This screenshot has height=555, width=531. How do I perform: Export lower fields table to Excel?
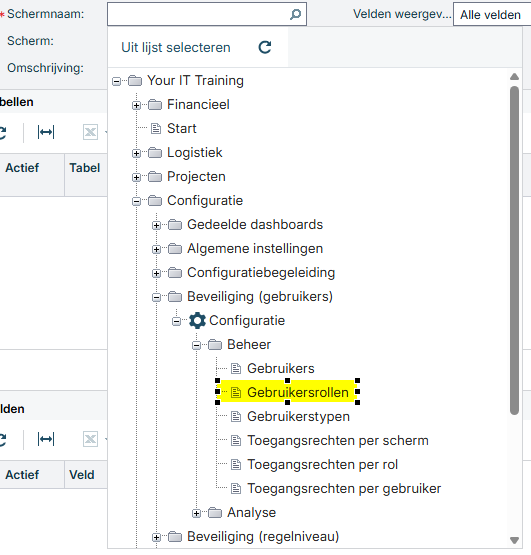(x=90, y=440)
